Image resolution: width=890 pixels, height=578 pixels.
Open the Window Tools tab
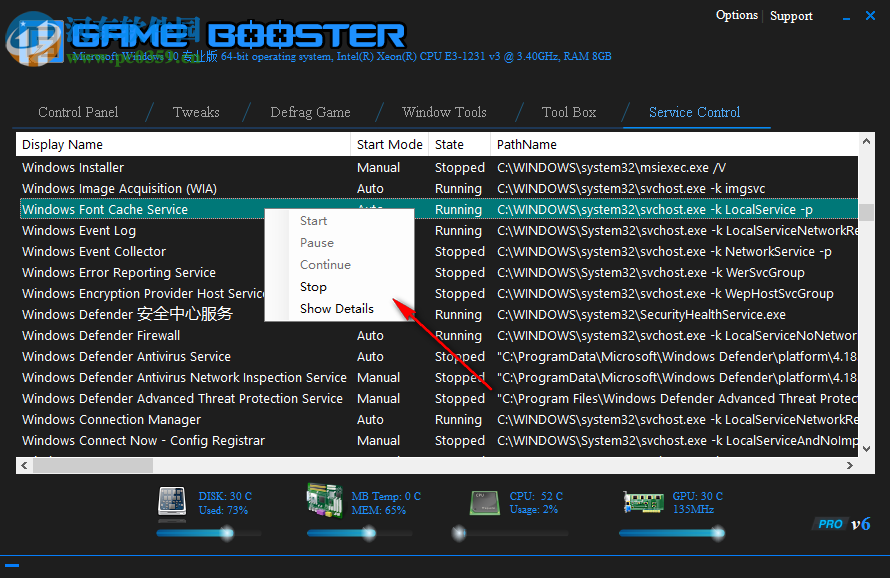444,112
